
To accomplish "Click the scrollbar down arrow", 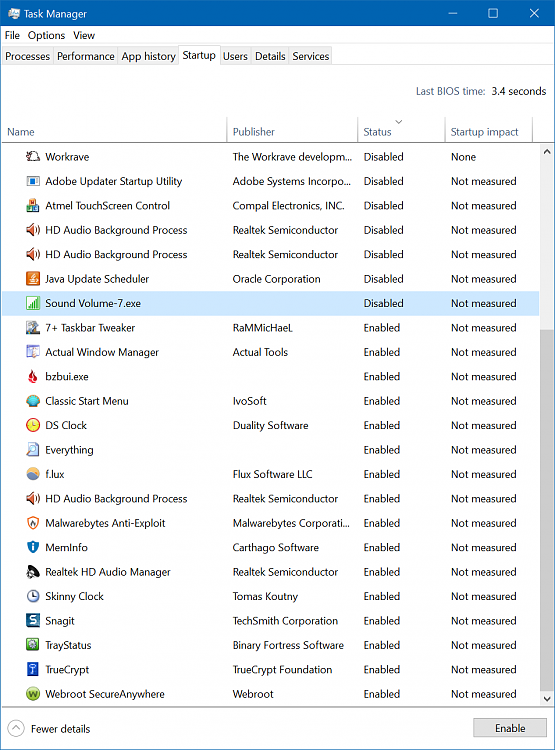I will [547, 698].
